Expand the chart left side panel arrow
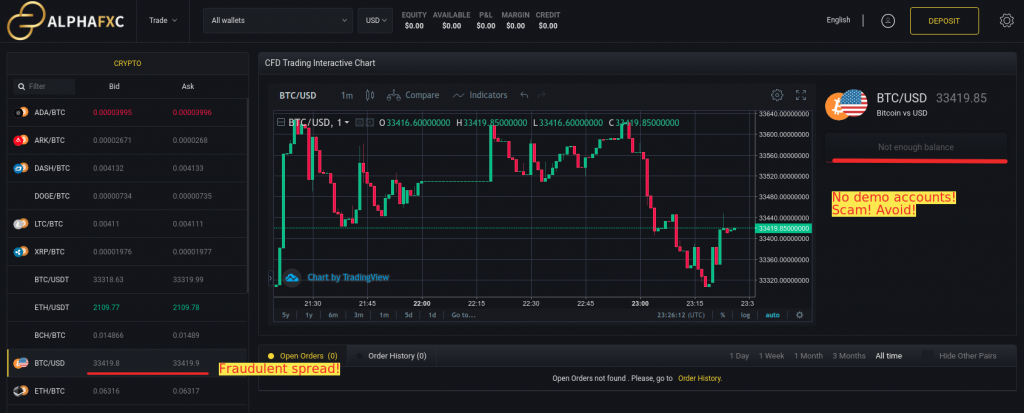This screenshot has height=413, width=1024. (x=271, y=278)
